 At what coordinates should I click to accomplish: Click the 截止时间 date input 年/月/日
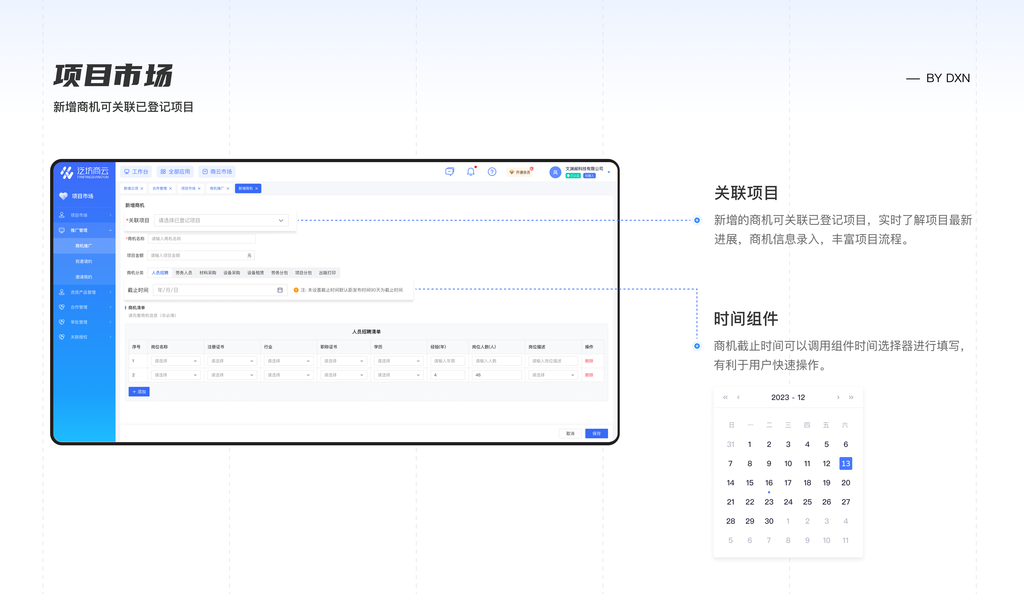219,290
